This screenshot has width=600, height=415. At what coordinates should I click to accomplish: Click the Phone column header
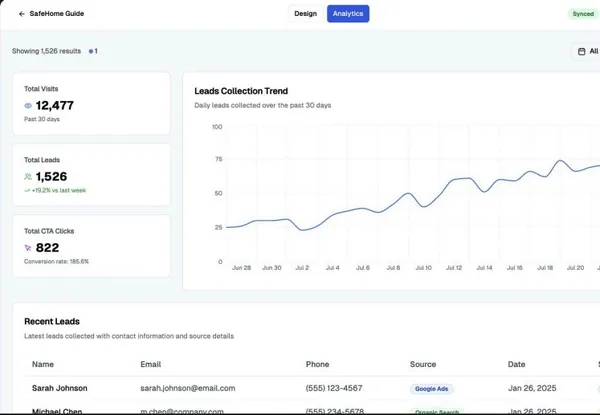(317, 364)
